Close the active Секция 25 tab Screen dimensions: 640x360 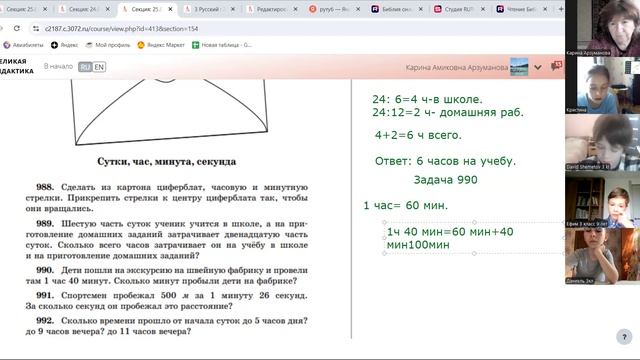pos(170,9)
